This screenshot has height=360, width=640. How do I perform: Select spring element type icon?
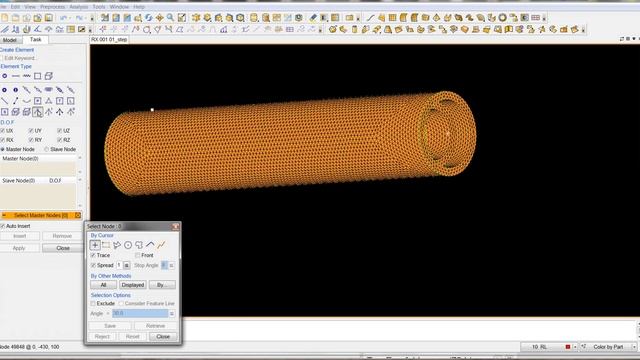[x=27, y=76]
